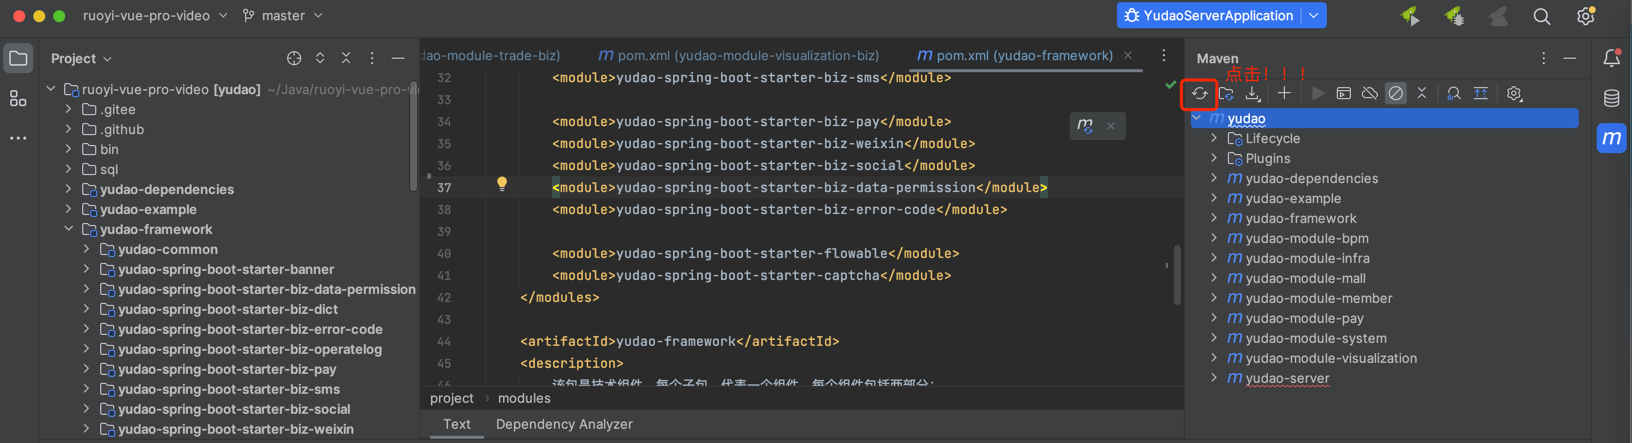Click Add Maven Project plus icon
The image size is (1632, 443).
[1284, 94]
